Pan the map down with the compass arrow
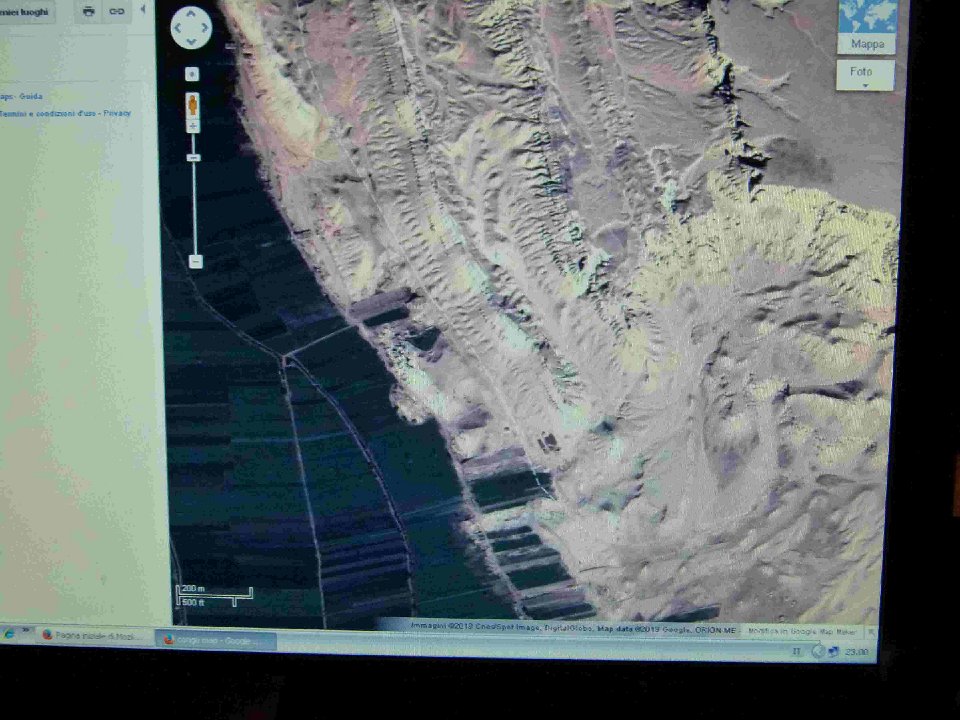Image resolution: width=960 pixels, height=720 pixels. click(x=191, y=42)
